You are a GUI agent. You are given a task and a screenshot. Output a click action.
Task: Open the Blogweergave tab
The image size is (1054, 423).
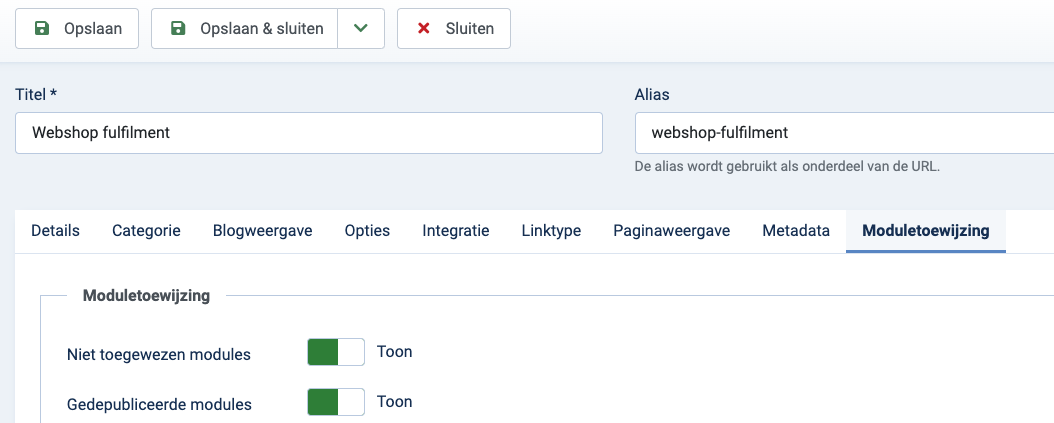pos(263,231)
